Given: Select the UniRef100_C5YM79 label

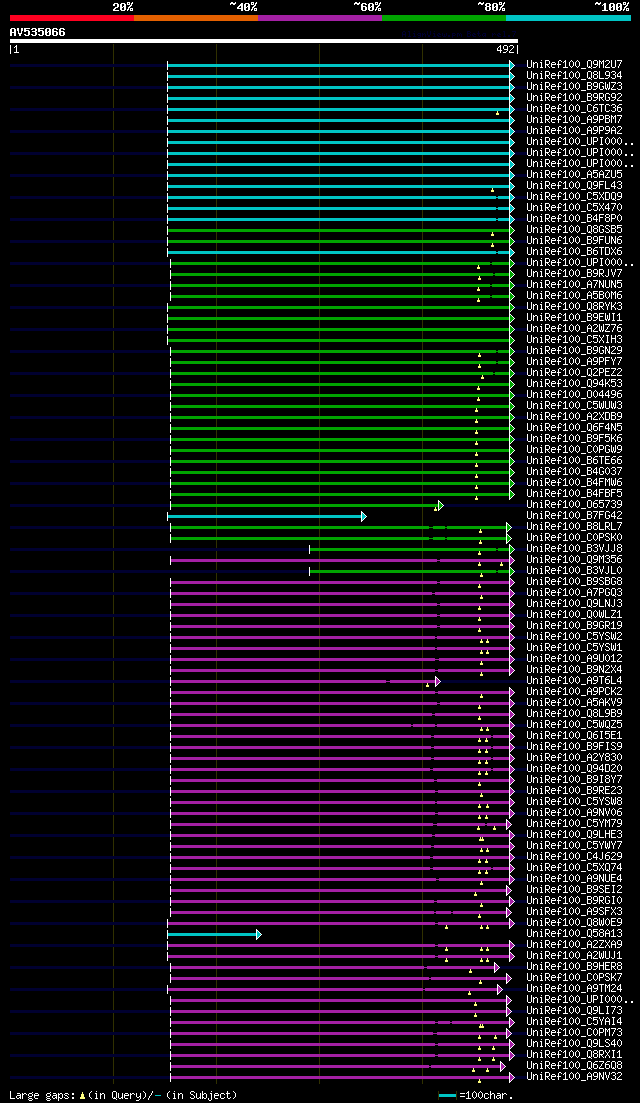Looking at the screenshot, I should (574, 824).
